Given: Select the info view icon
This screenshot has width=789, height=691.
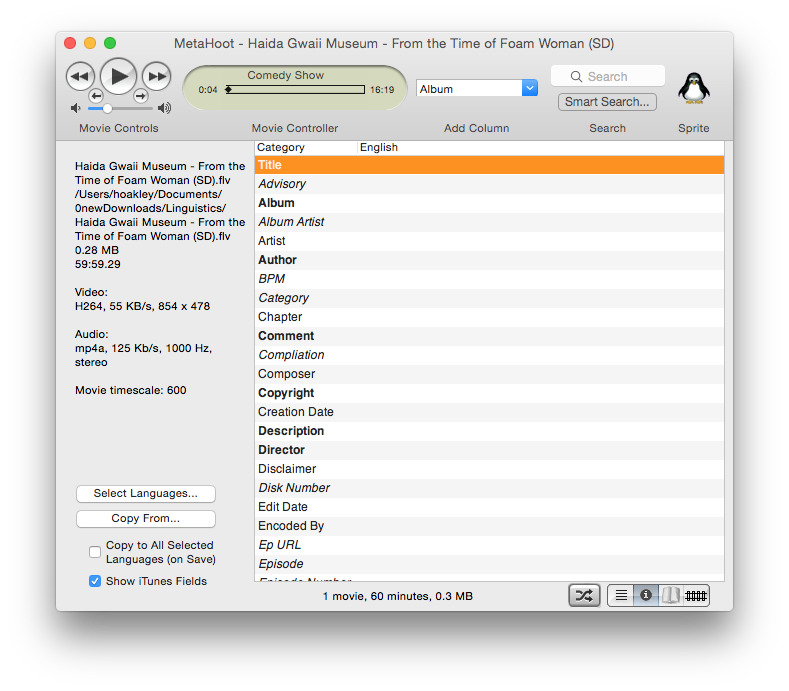Looking at the screenshot, I should [x=646, y=596].
